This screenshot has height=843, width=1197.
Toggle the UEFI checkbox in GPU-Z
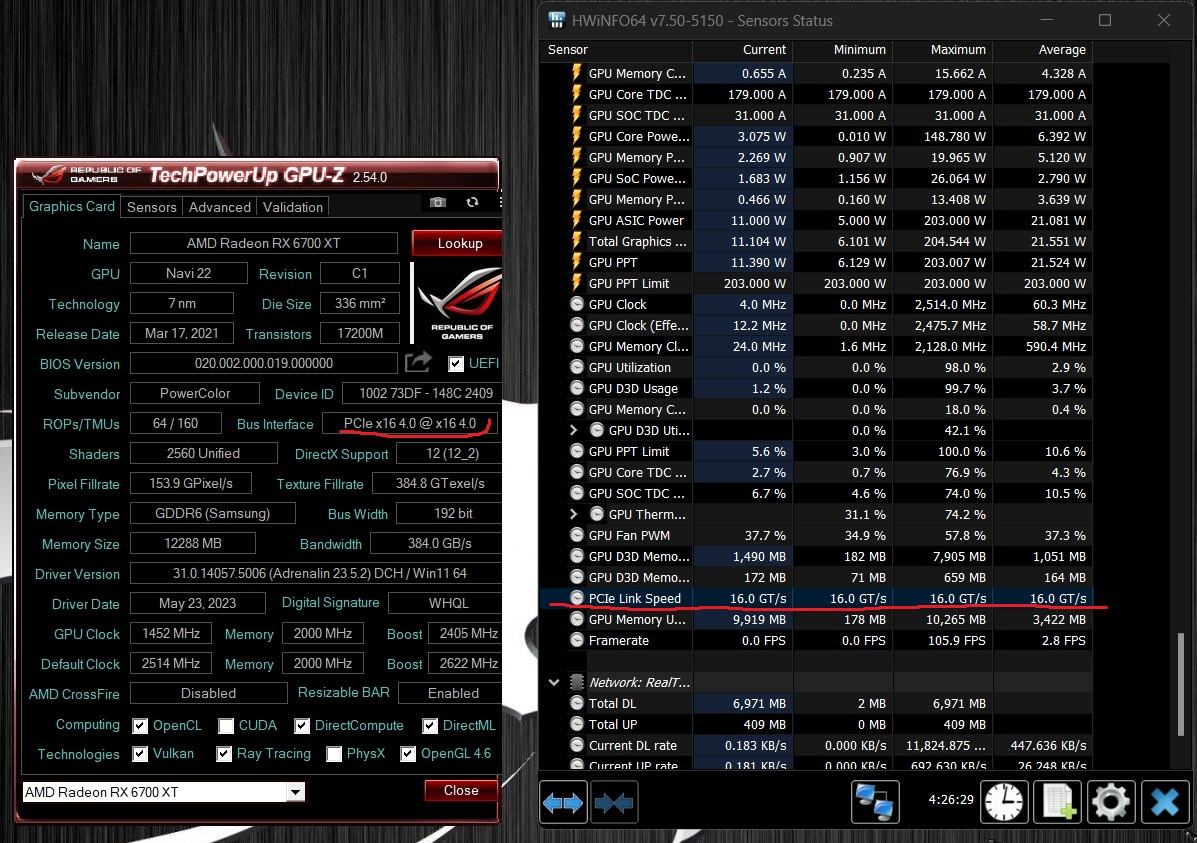click(456, 363)
